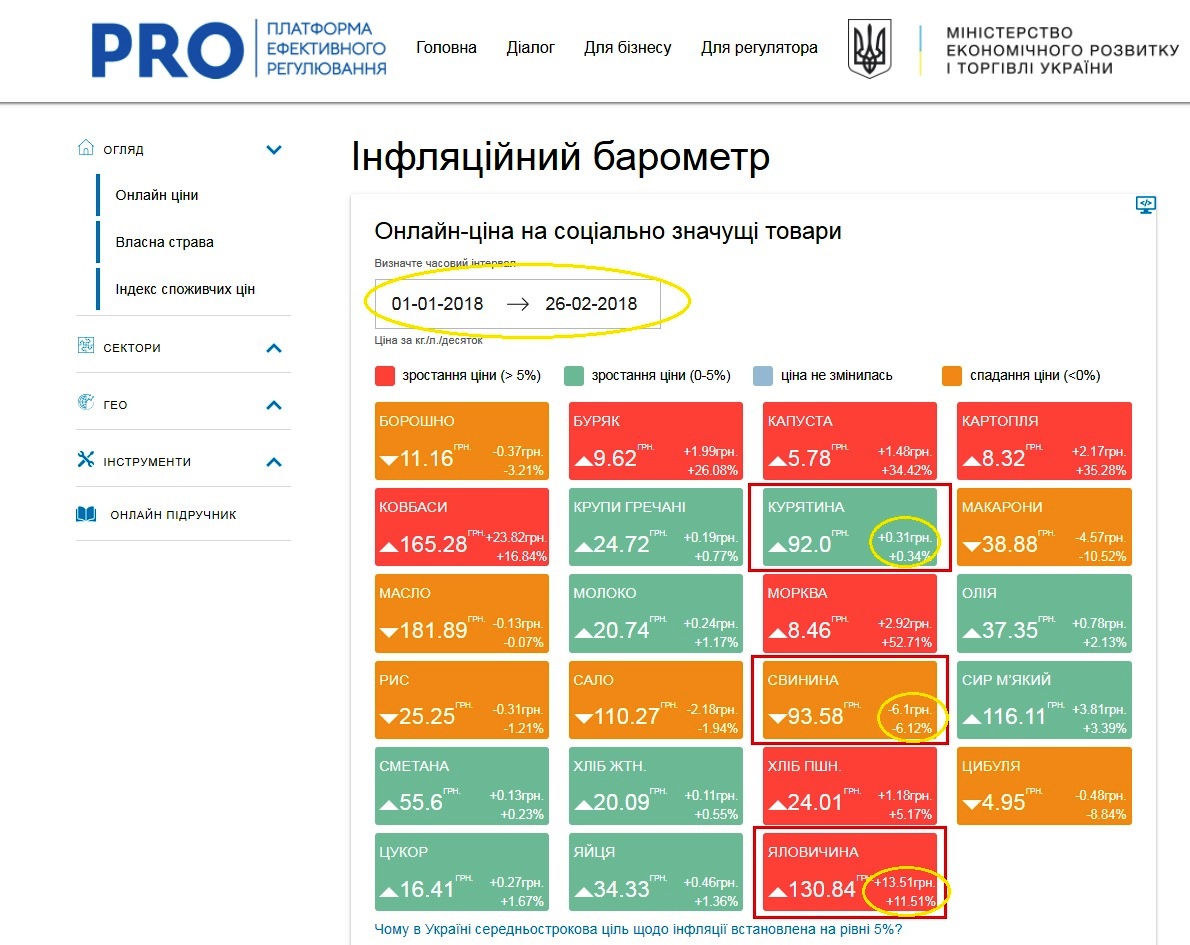Click the house icon beside Огляд

tap(86, 148)
